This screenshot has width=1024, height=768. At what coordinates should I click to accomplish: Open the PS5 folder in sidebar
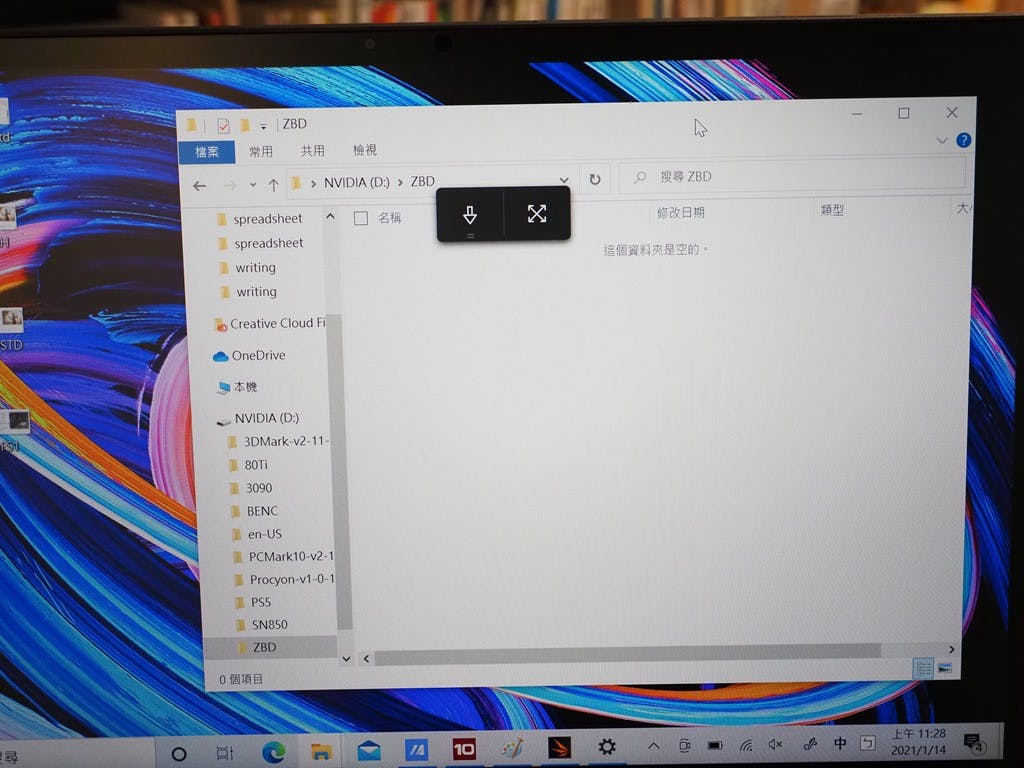[x=253, y=602]
